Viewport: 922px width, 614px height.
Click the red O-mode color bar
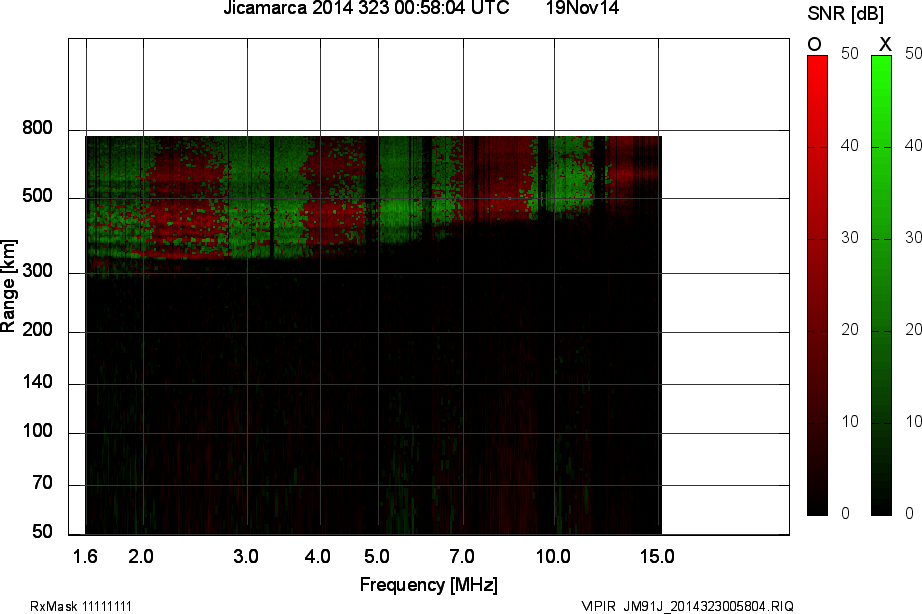[x=817, y=286]
